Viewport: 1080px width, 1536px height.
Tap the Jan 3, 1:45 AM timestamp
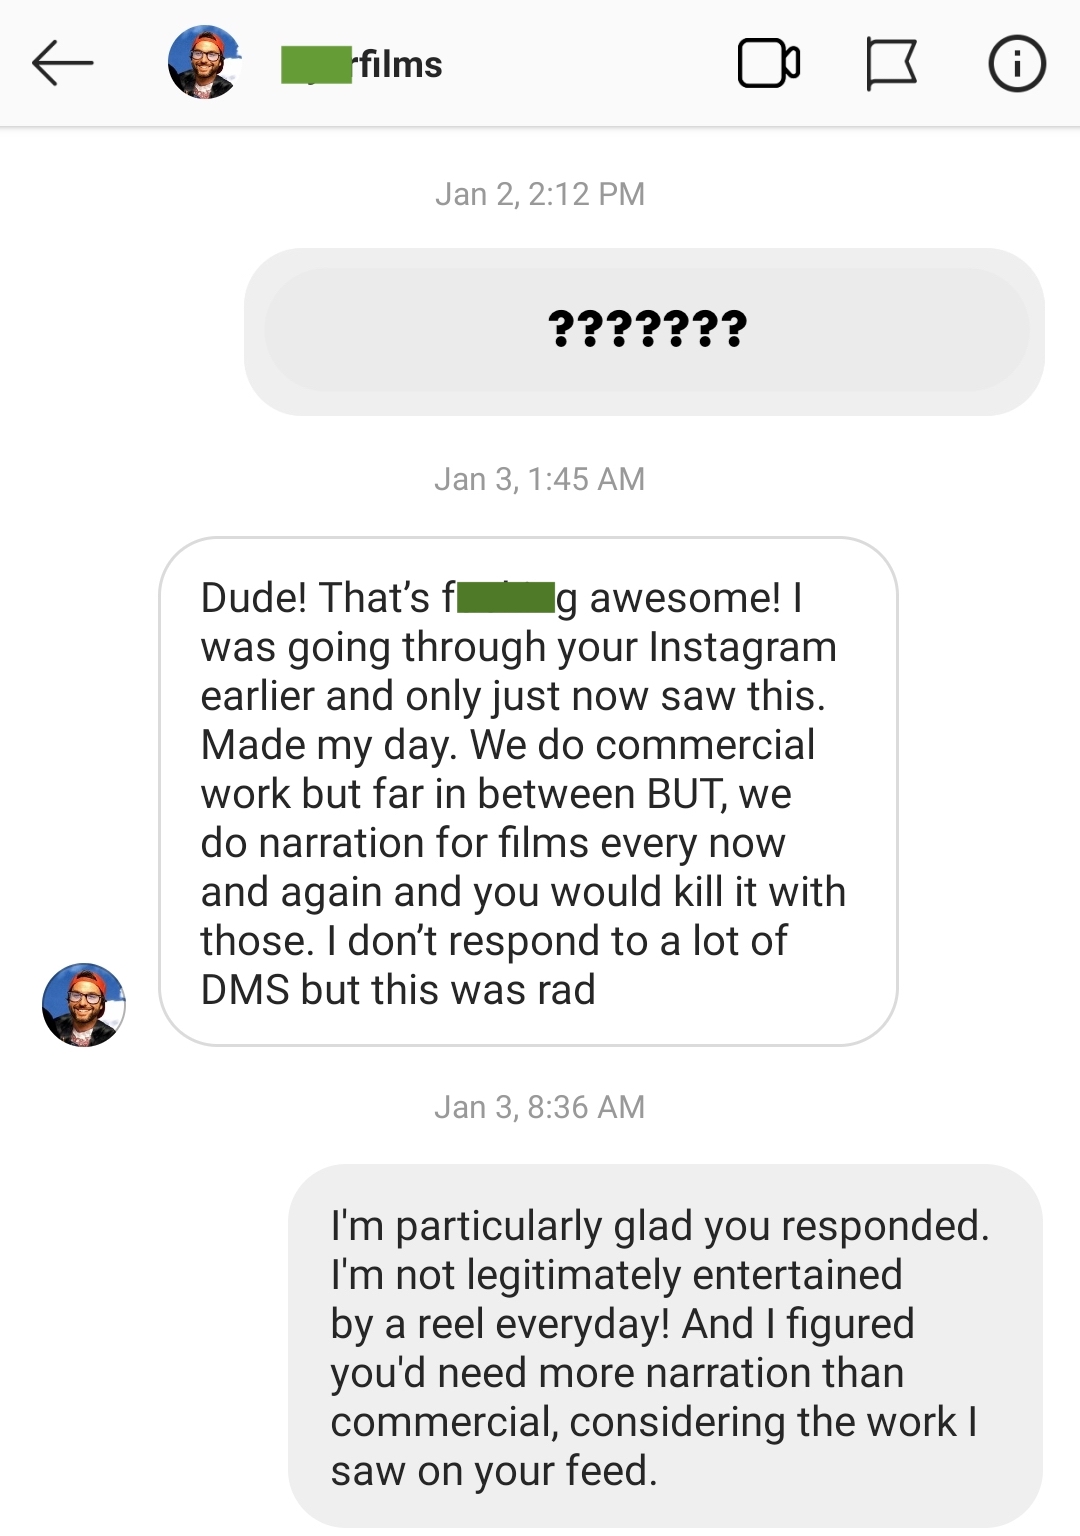pos(540,480)
